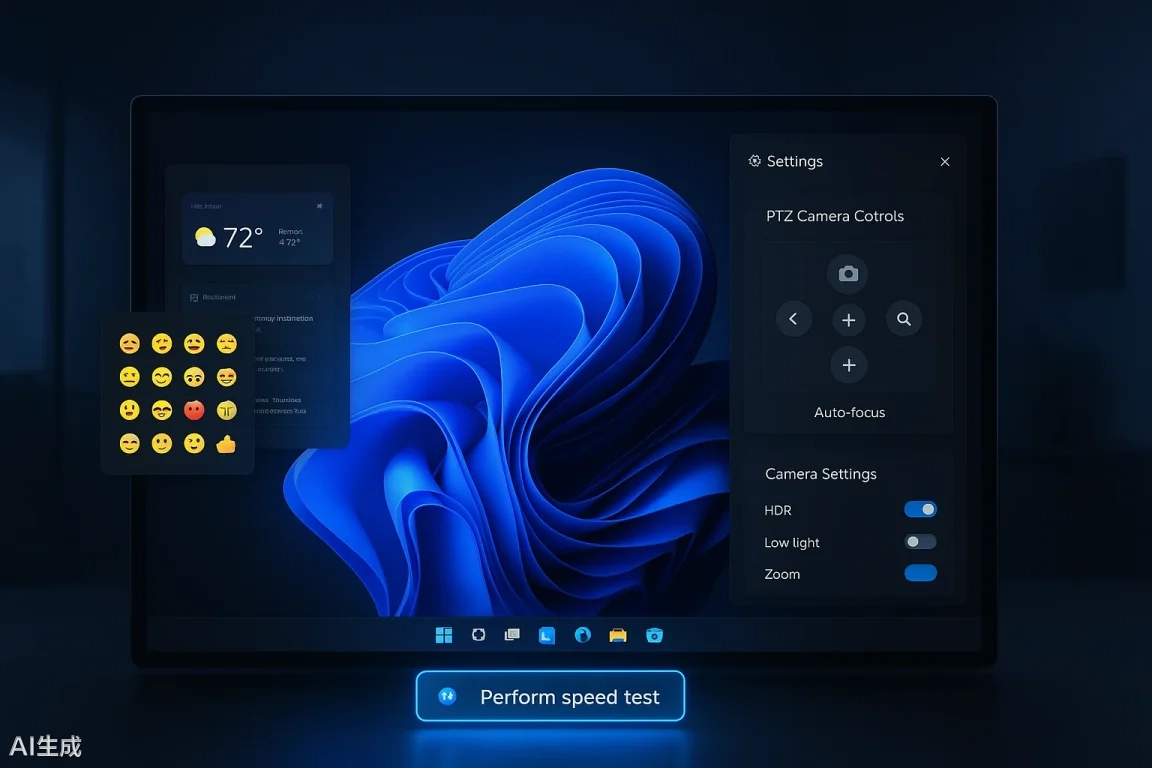Screen dimensions: 1152x768
Task: Enable the Low light toggle
Action: point(918,541)
